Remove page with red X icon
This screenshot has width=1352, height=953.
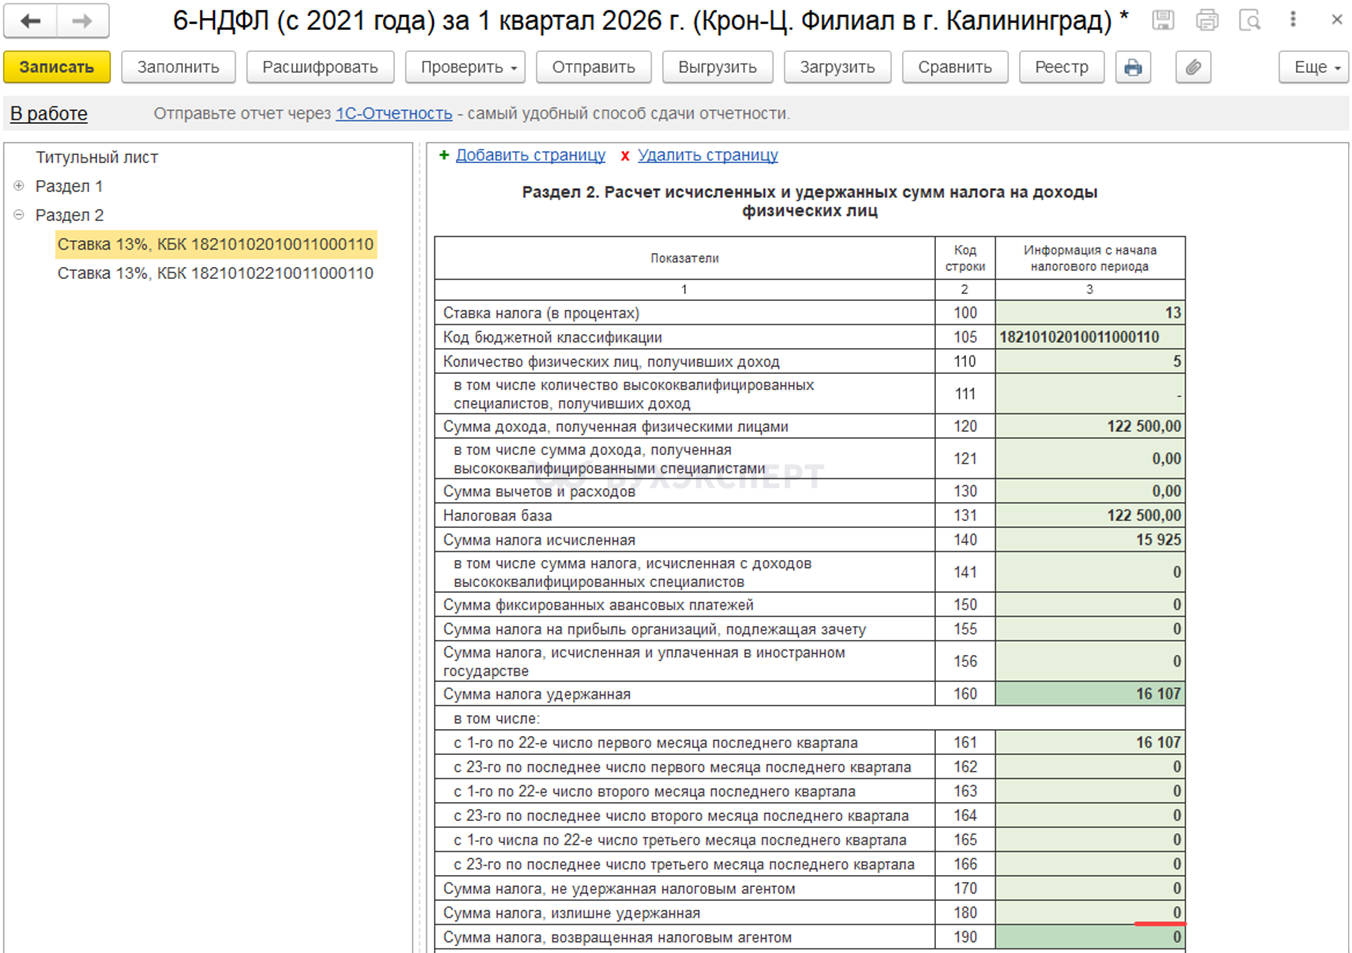[x=625, y=156]
